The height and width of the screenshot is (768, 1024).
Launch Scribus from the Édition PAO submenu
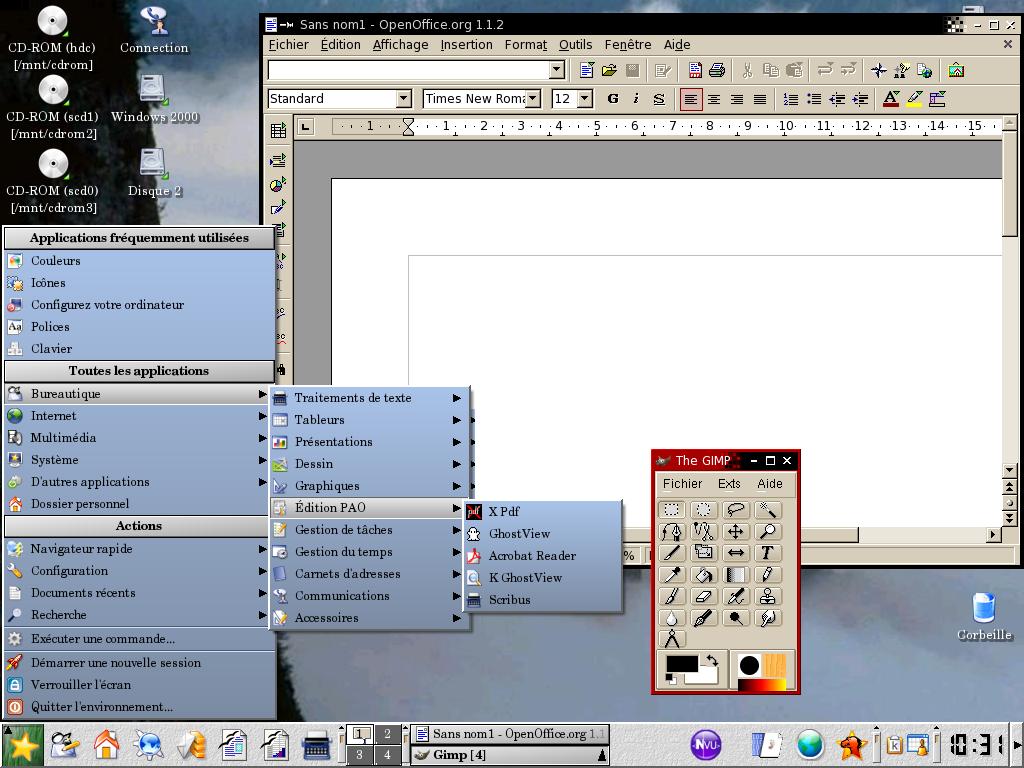542,600
